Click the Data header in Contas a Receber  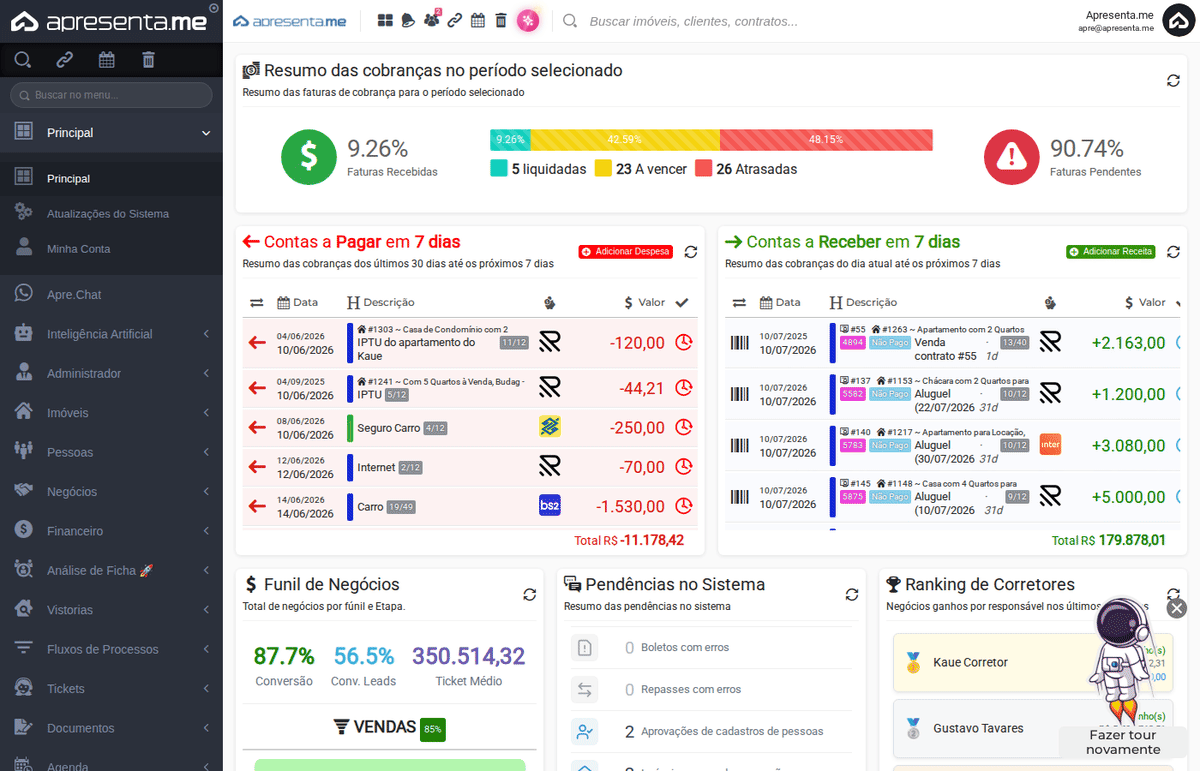tap(780, 302)
